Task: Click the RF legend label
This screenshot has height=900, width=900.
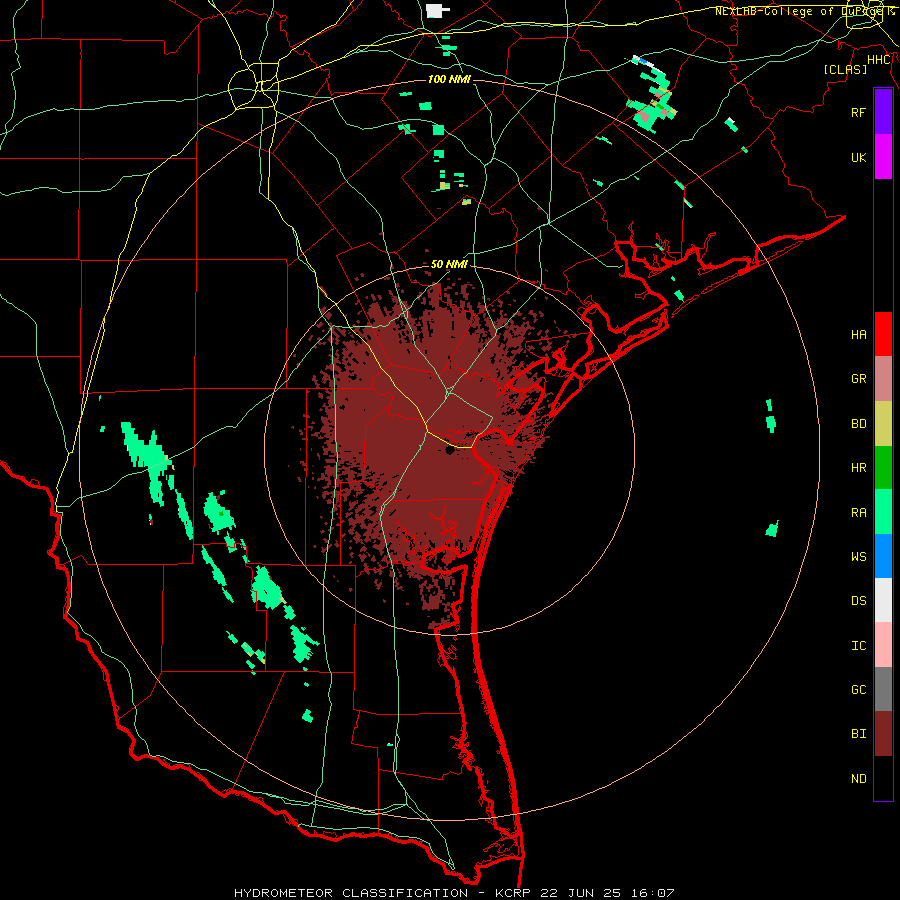Action: 859,113
